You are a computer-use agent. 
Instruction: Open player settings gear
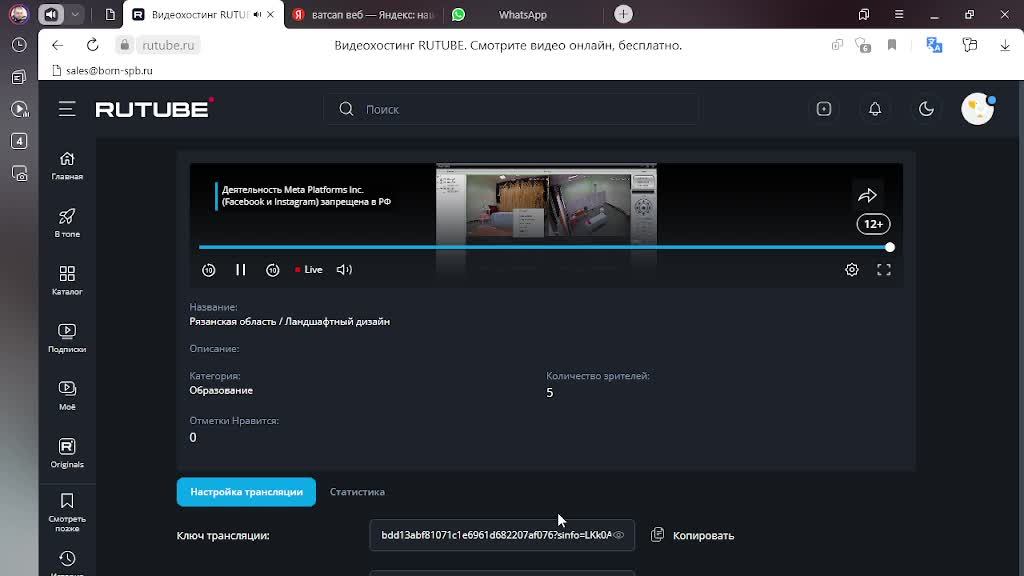852,270
